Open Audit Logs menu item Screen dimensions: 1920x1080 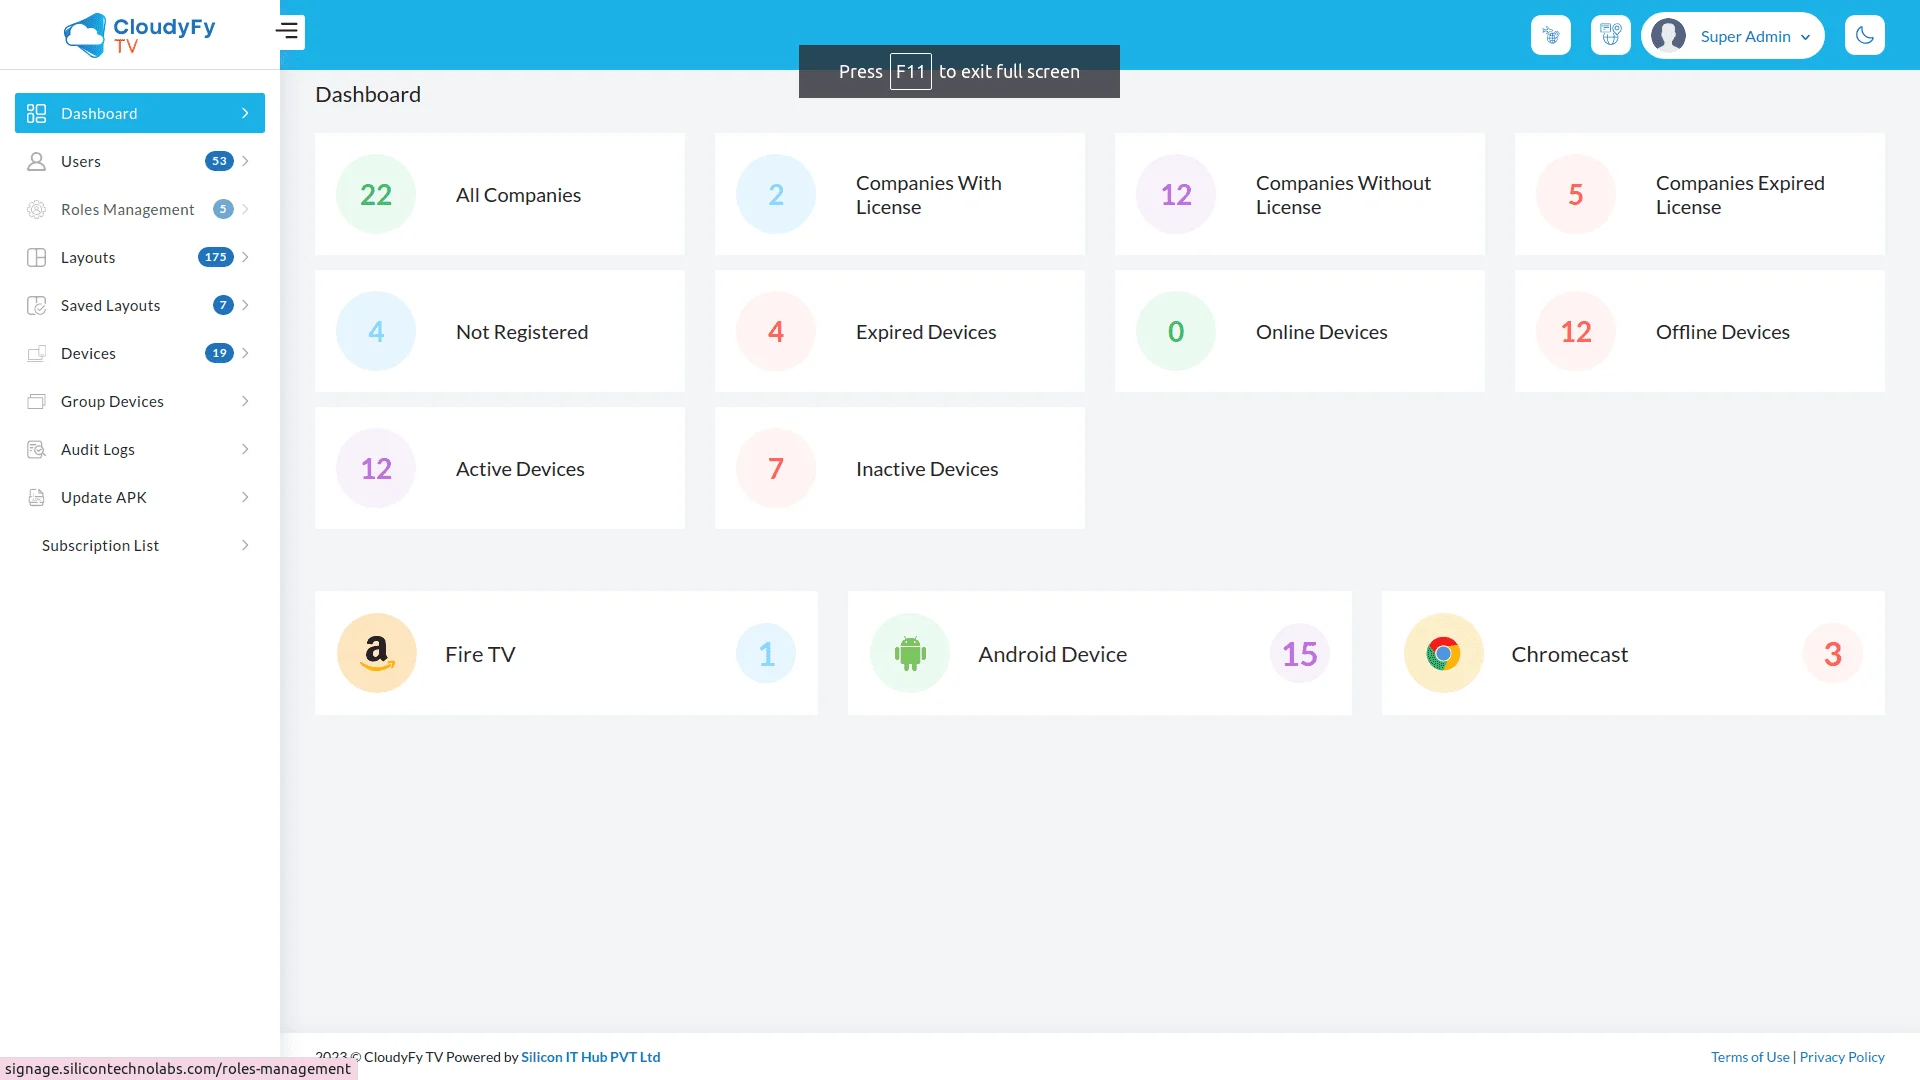98,449
